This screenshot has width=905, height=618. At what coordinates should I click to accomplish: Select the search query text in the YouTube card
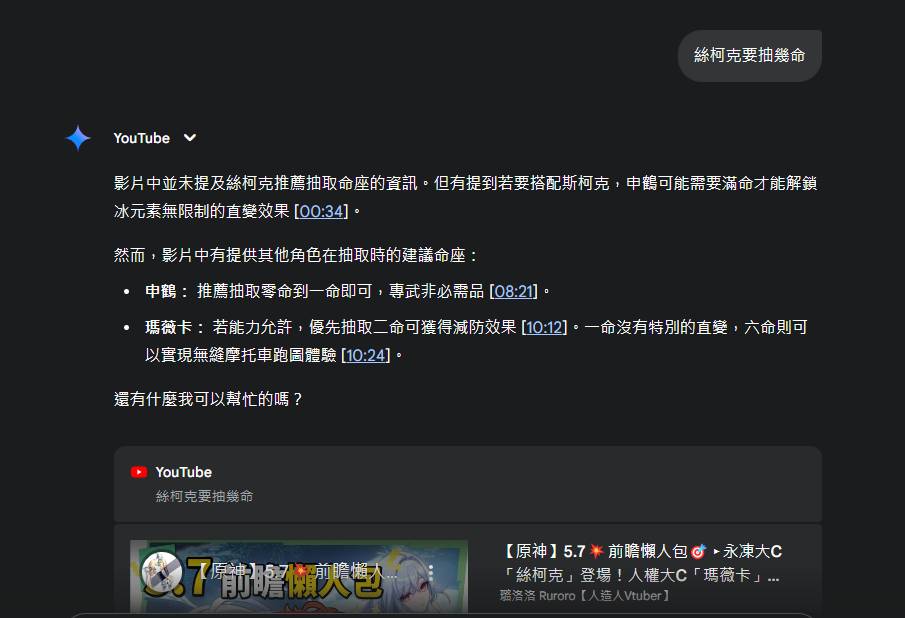(204, 496)
